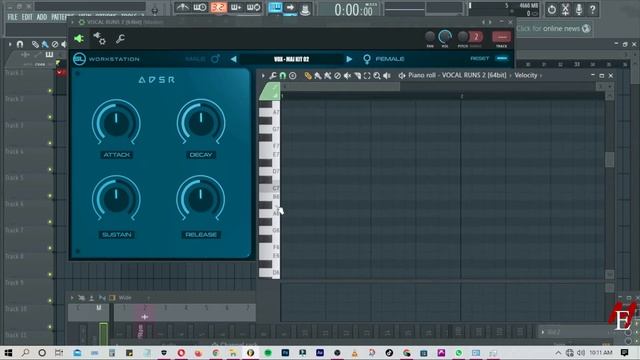Select the Draw pencil tool in piano roll

click(308, 76)
